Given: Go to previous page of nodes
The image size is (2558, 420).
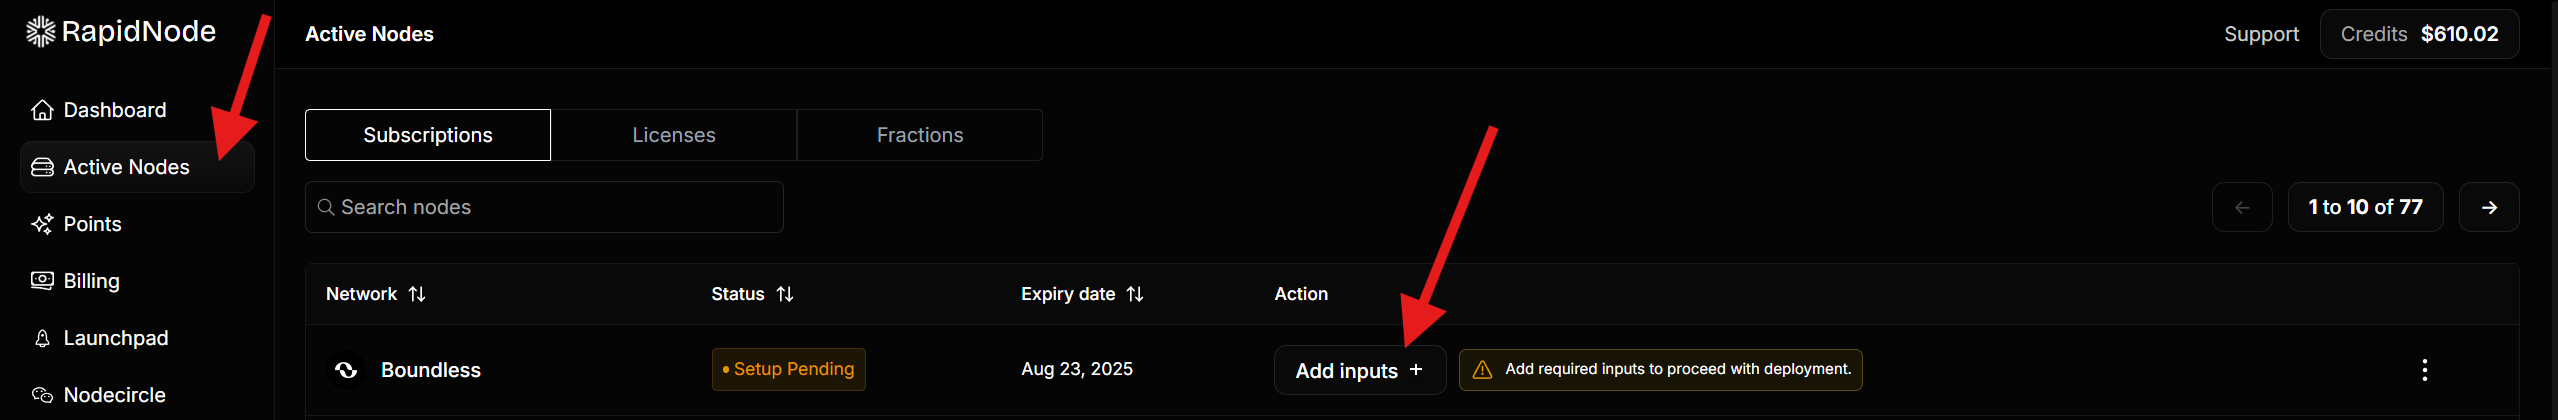Looking at the screenshot, I should click(2242, 207).
